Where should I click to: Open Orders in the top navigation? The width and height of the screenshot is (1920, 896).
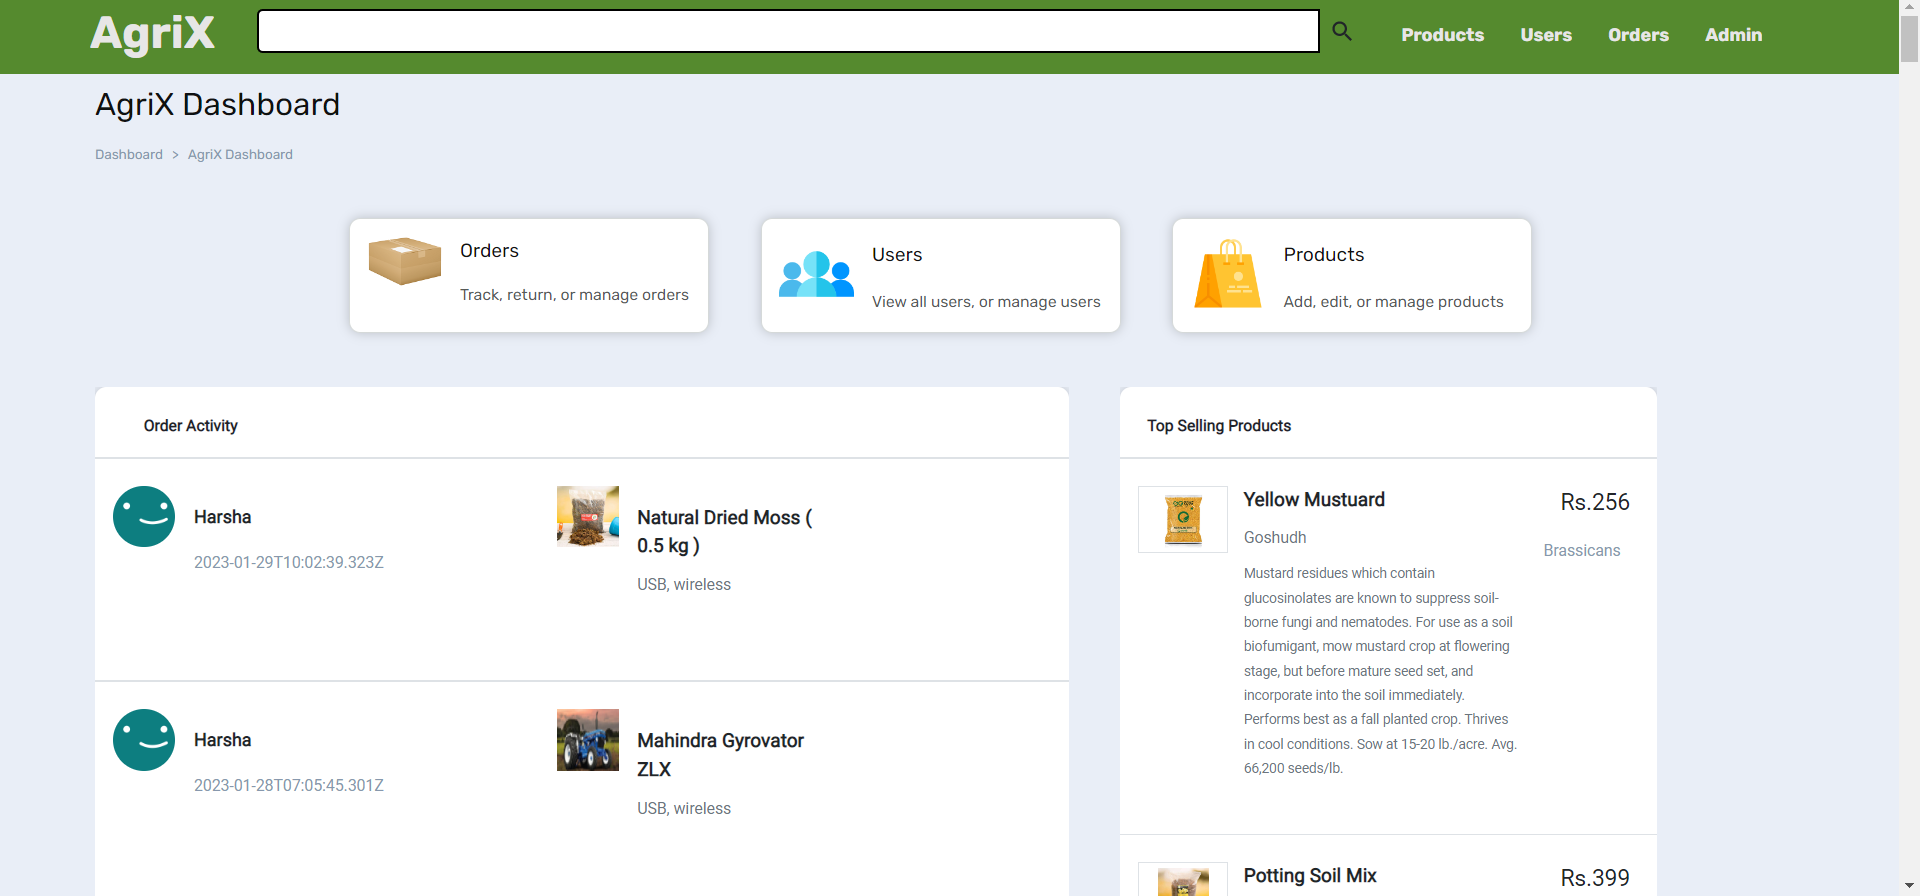click(x=1638, y=35)
